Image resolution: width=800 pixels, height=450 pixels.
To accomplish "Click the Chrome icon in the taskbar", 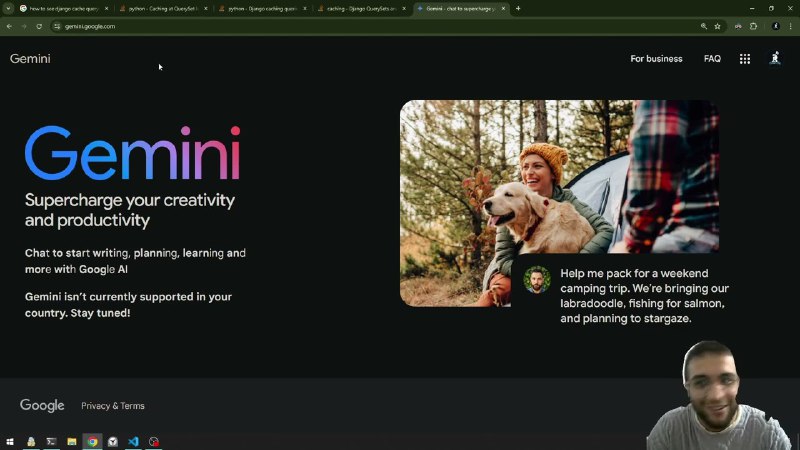I will tap(92, 441).
